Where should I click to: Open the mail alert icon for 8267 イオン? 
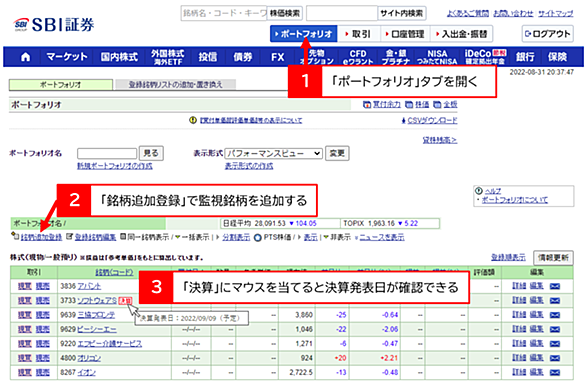tap(555, 373)
